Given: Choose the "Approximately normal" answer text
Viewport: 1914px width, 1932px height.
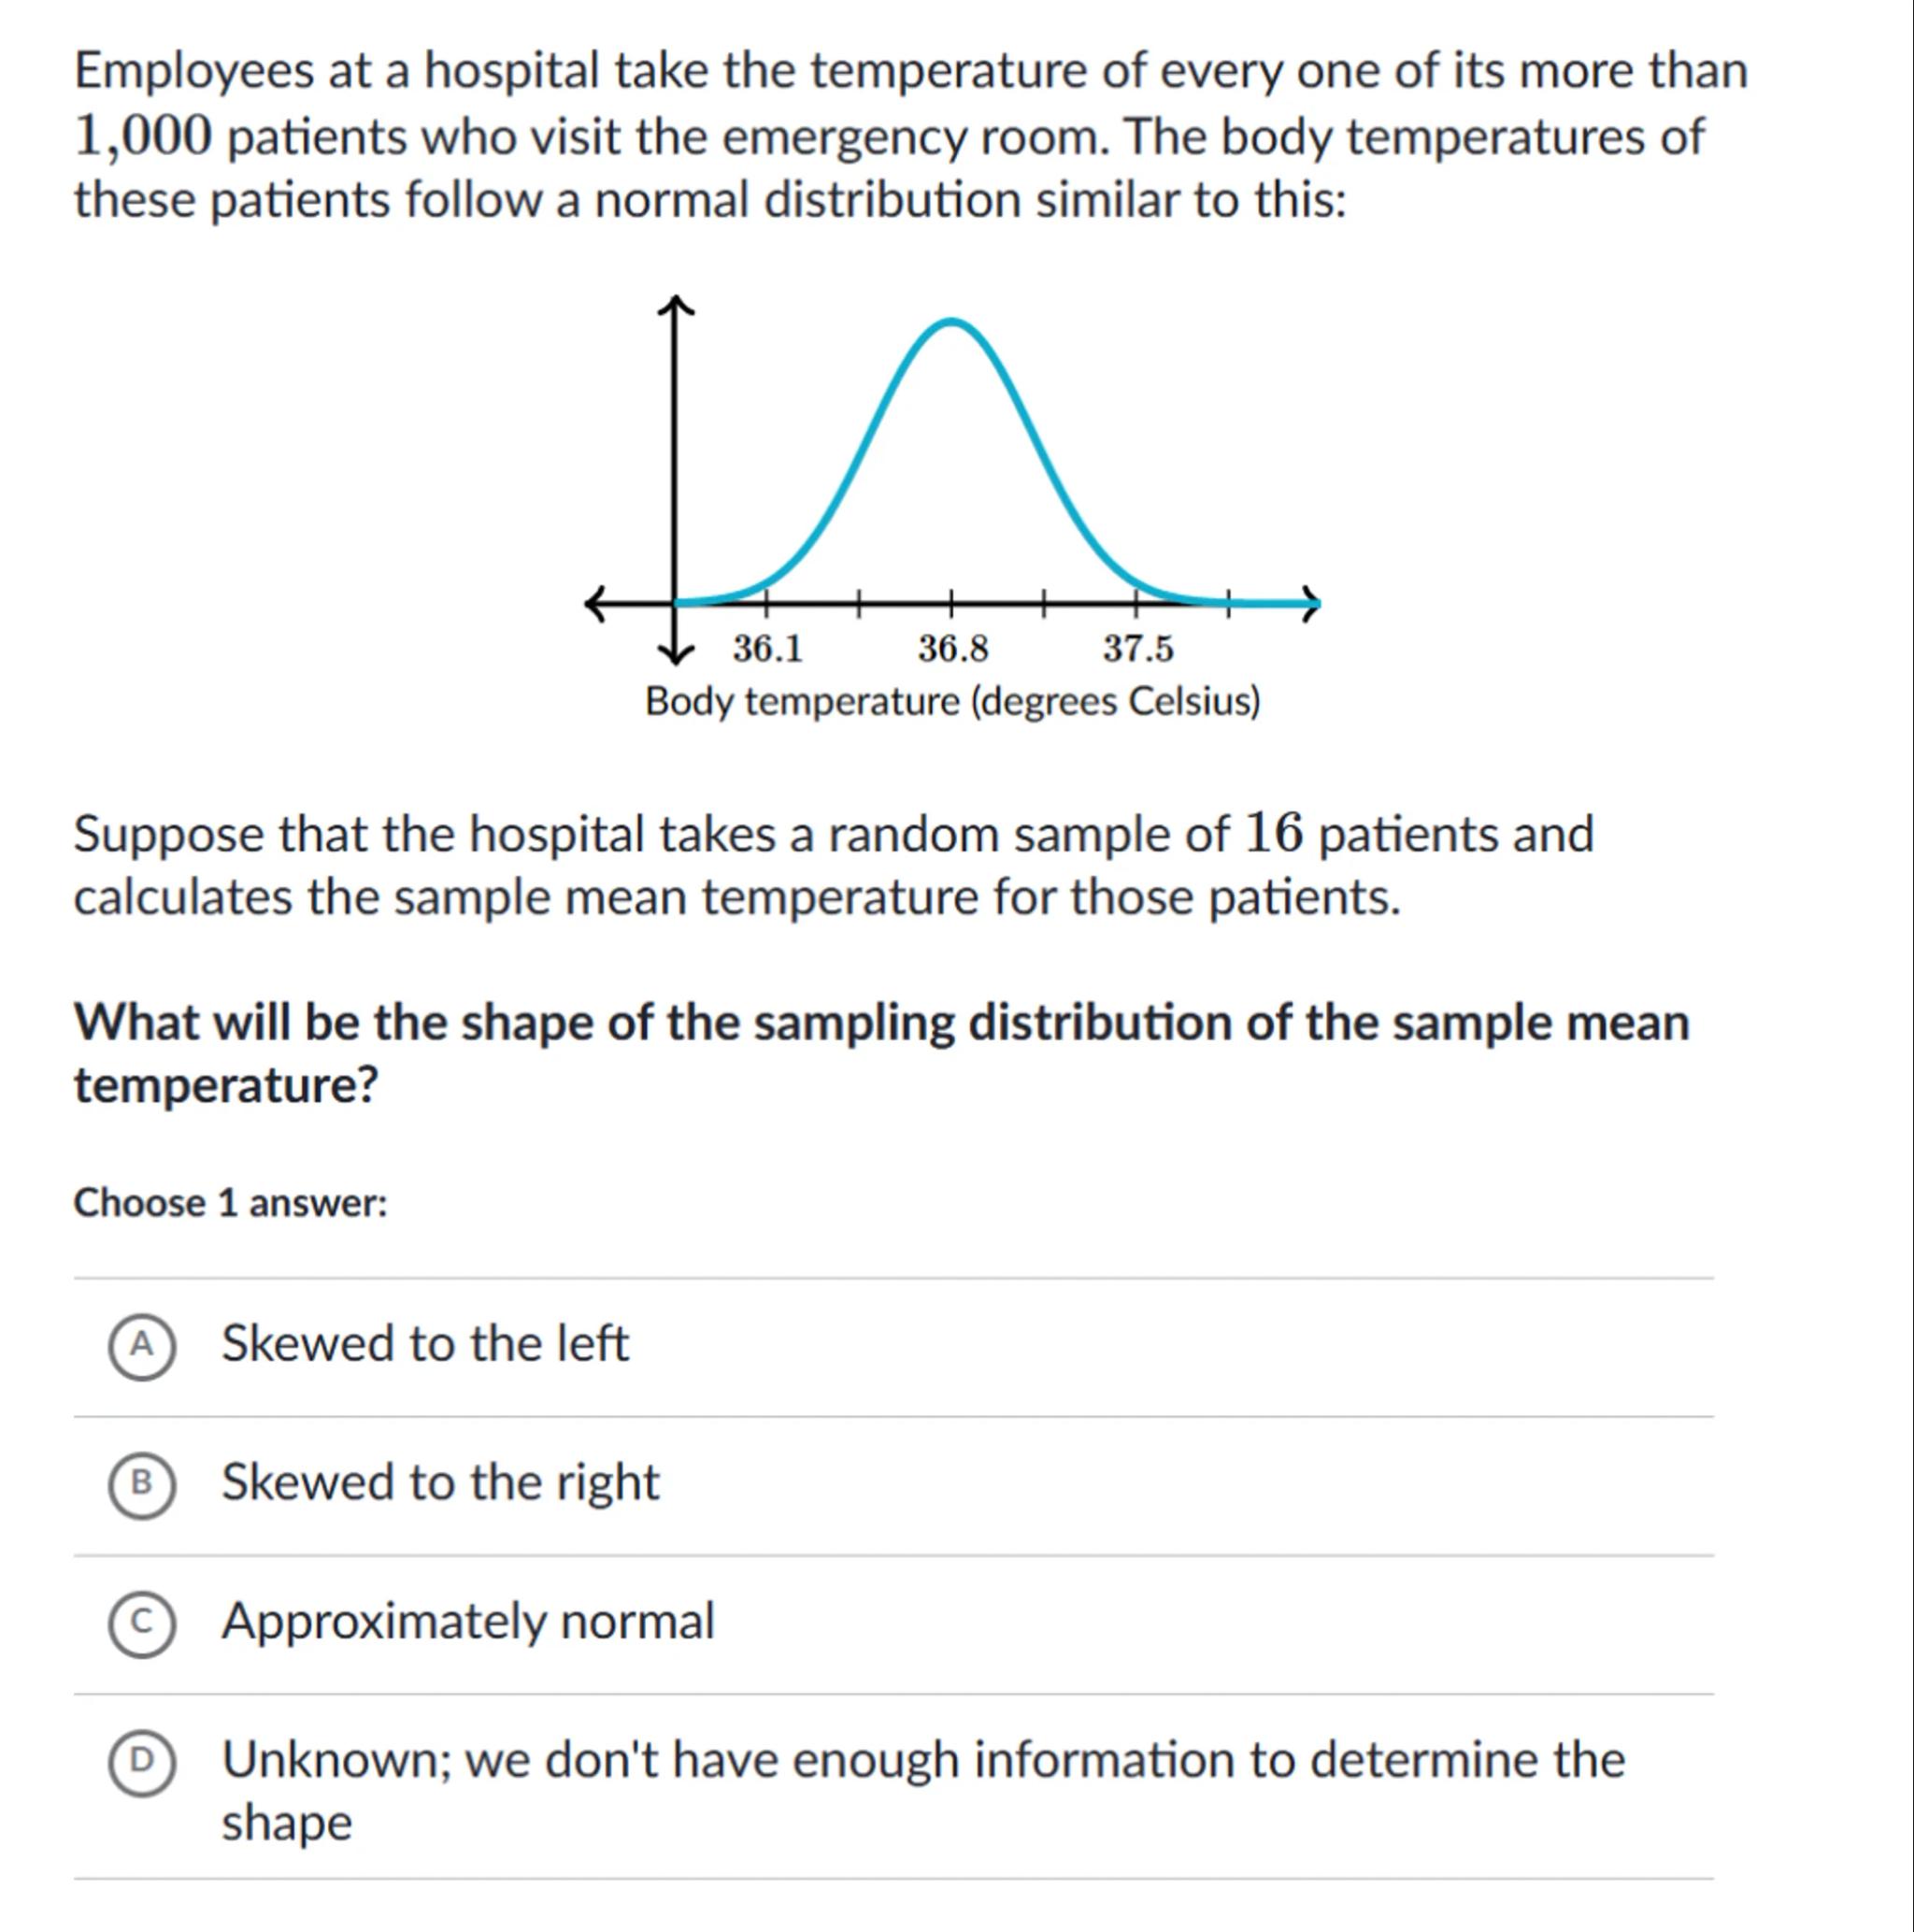Looking at the screenshot, I should click(468, 1621).
